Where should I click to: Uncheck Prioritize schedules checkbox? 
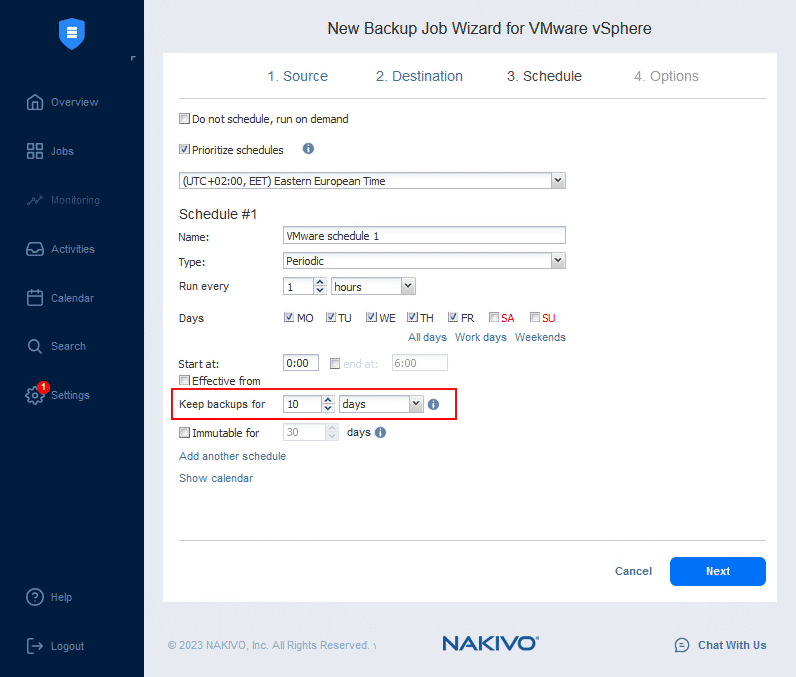coord(184,149)
